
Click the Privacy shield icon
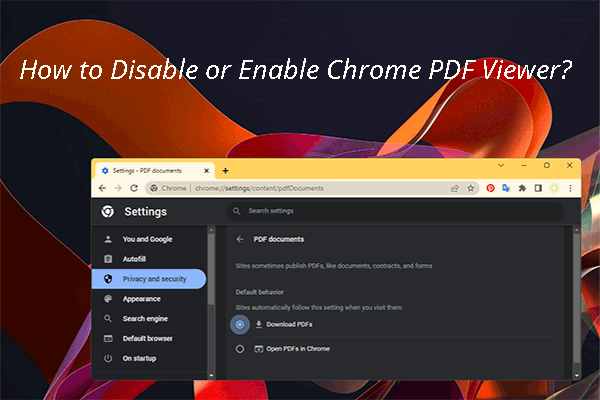tap(108, 279)
